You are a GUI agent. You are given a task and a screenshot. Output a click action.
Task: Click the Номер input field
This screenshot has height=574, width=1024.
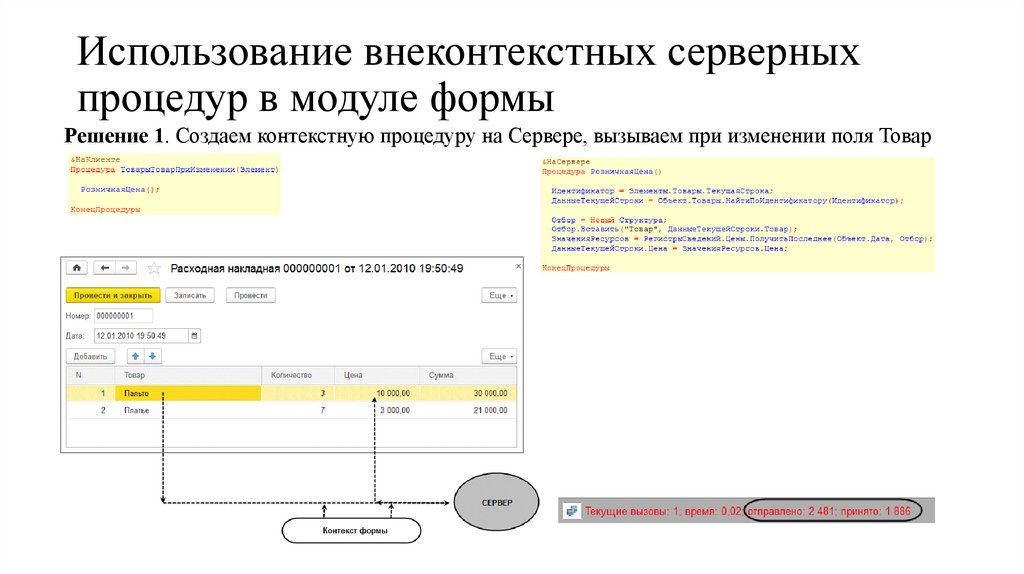pyautogui.click(x=123, y=315)
